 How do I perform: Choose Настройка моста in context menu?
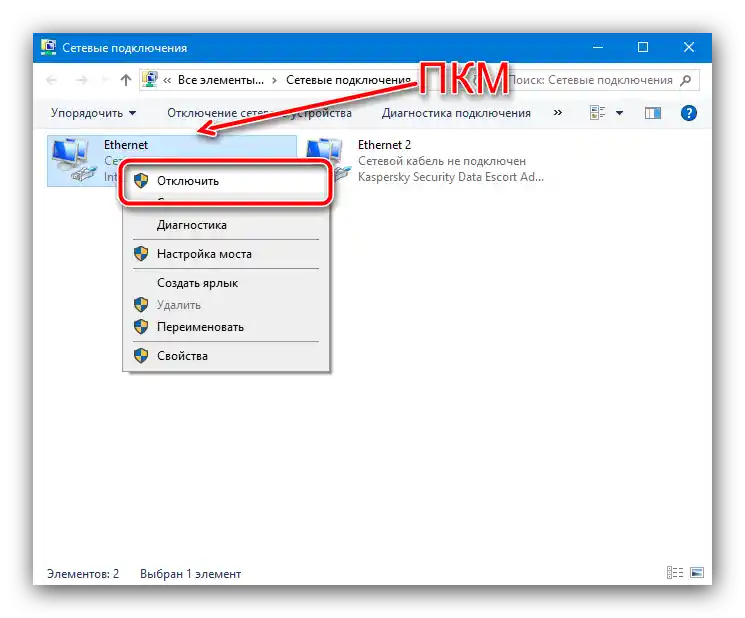coord(226,254)
